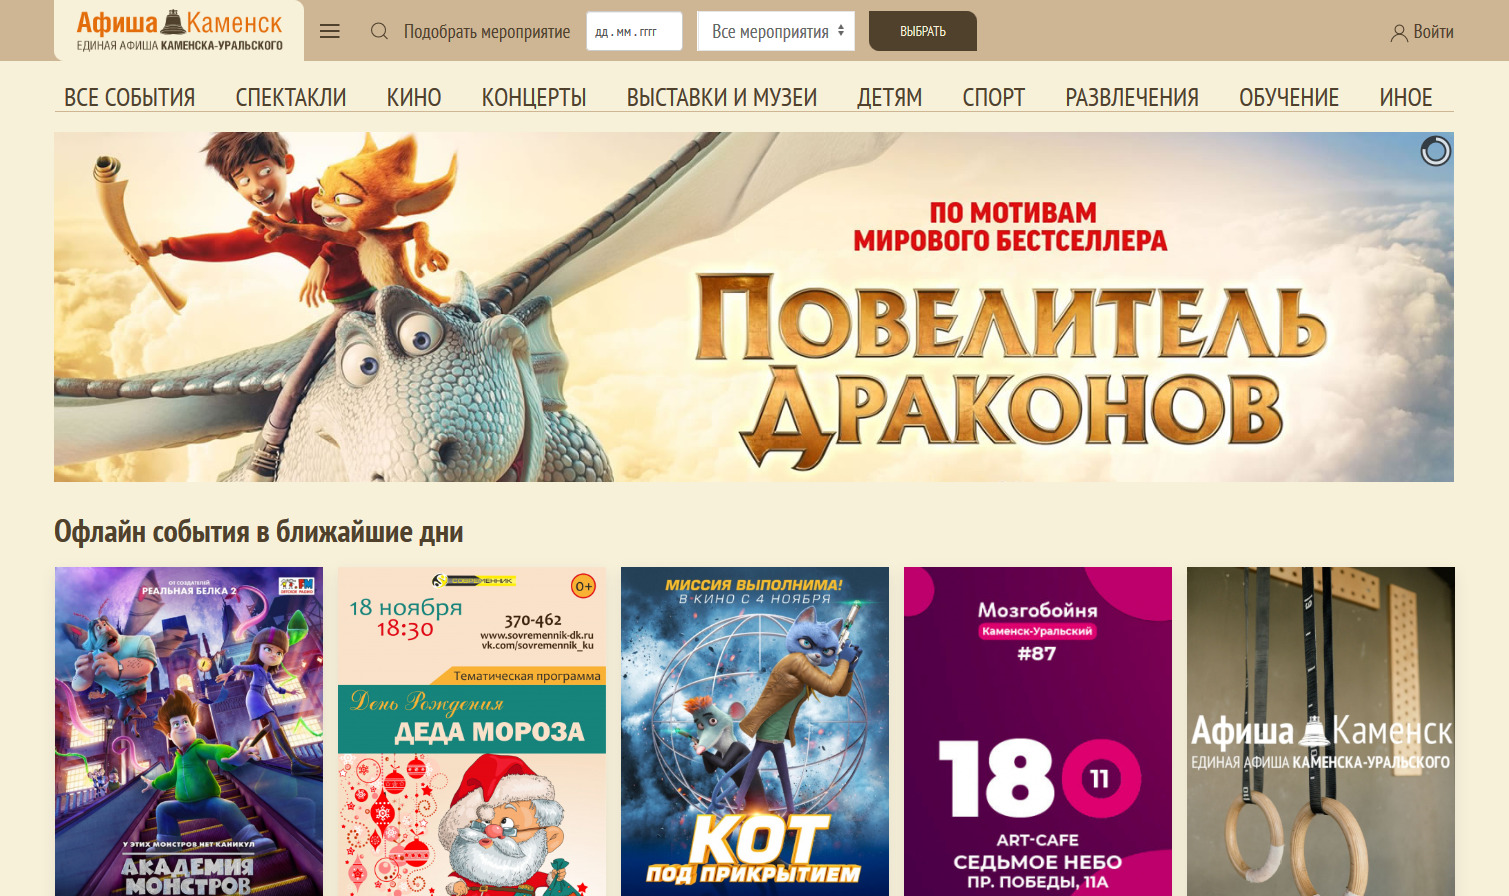Open the ВСЕ СОБЫТИЯ menu item
1509x896 pixels.
click(x=130, y=97)
